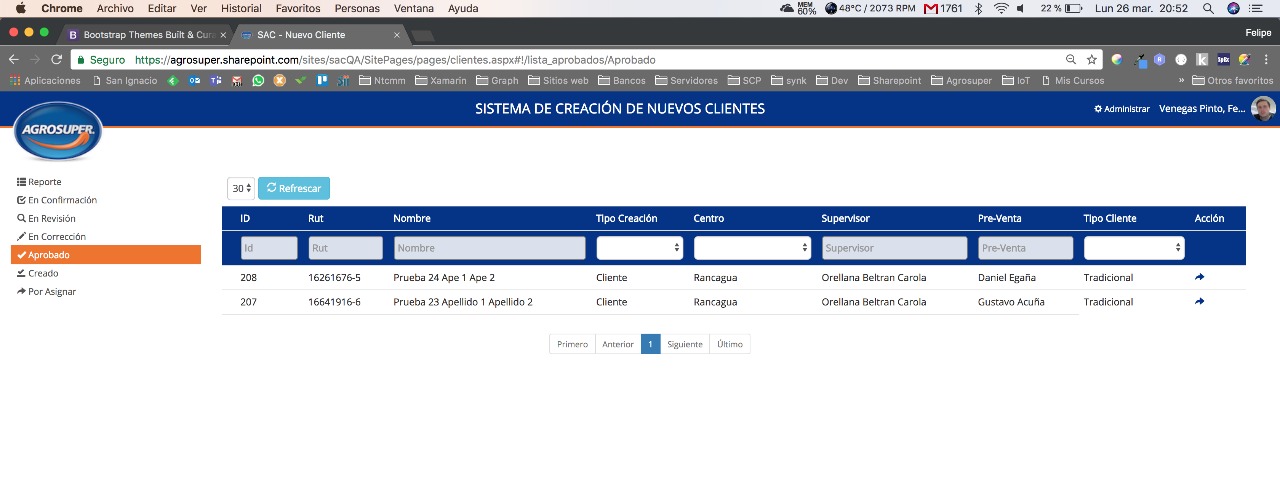Go to Siguiente page in pagination
This screenshot has width=1280, height=502.
coord(685,344)
